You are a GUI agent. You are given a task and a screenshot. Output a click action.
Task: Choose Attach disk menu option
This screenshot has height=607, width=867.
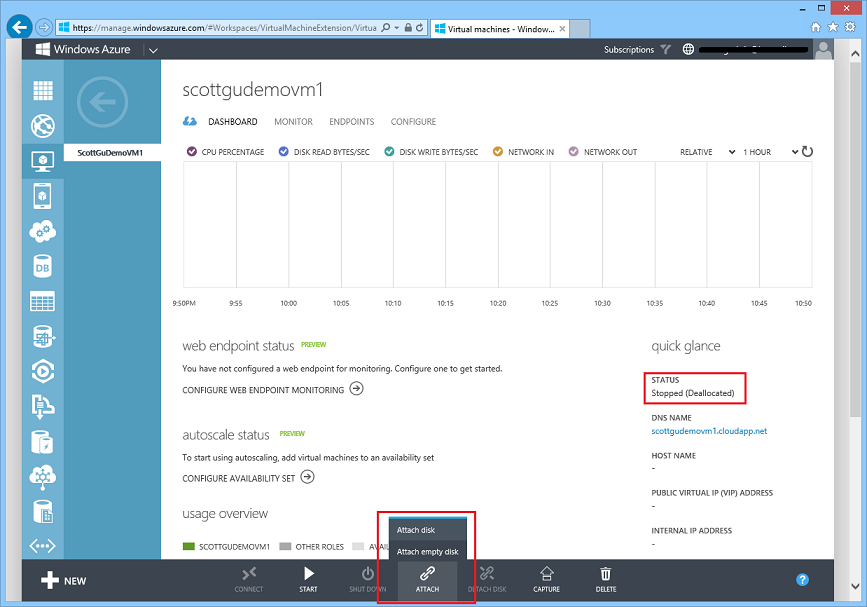click(428, 530)
